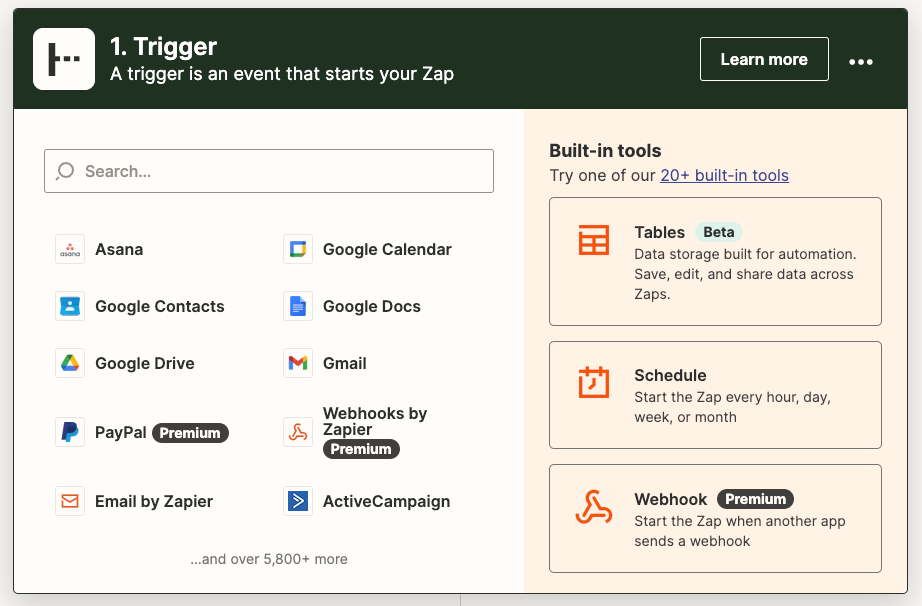Image resolution: width=922 pixels, height=606 pixels.
Task: Select the Asana app icon
Action: (70, 249)
